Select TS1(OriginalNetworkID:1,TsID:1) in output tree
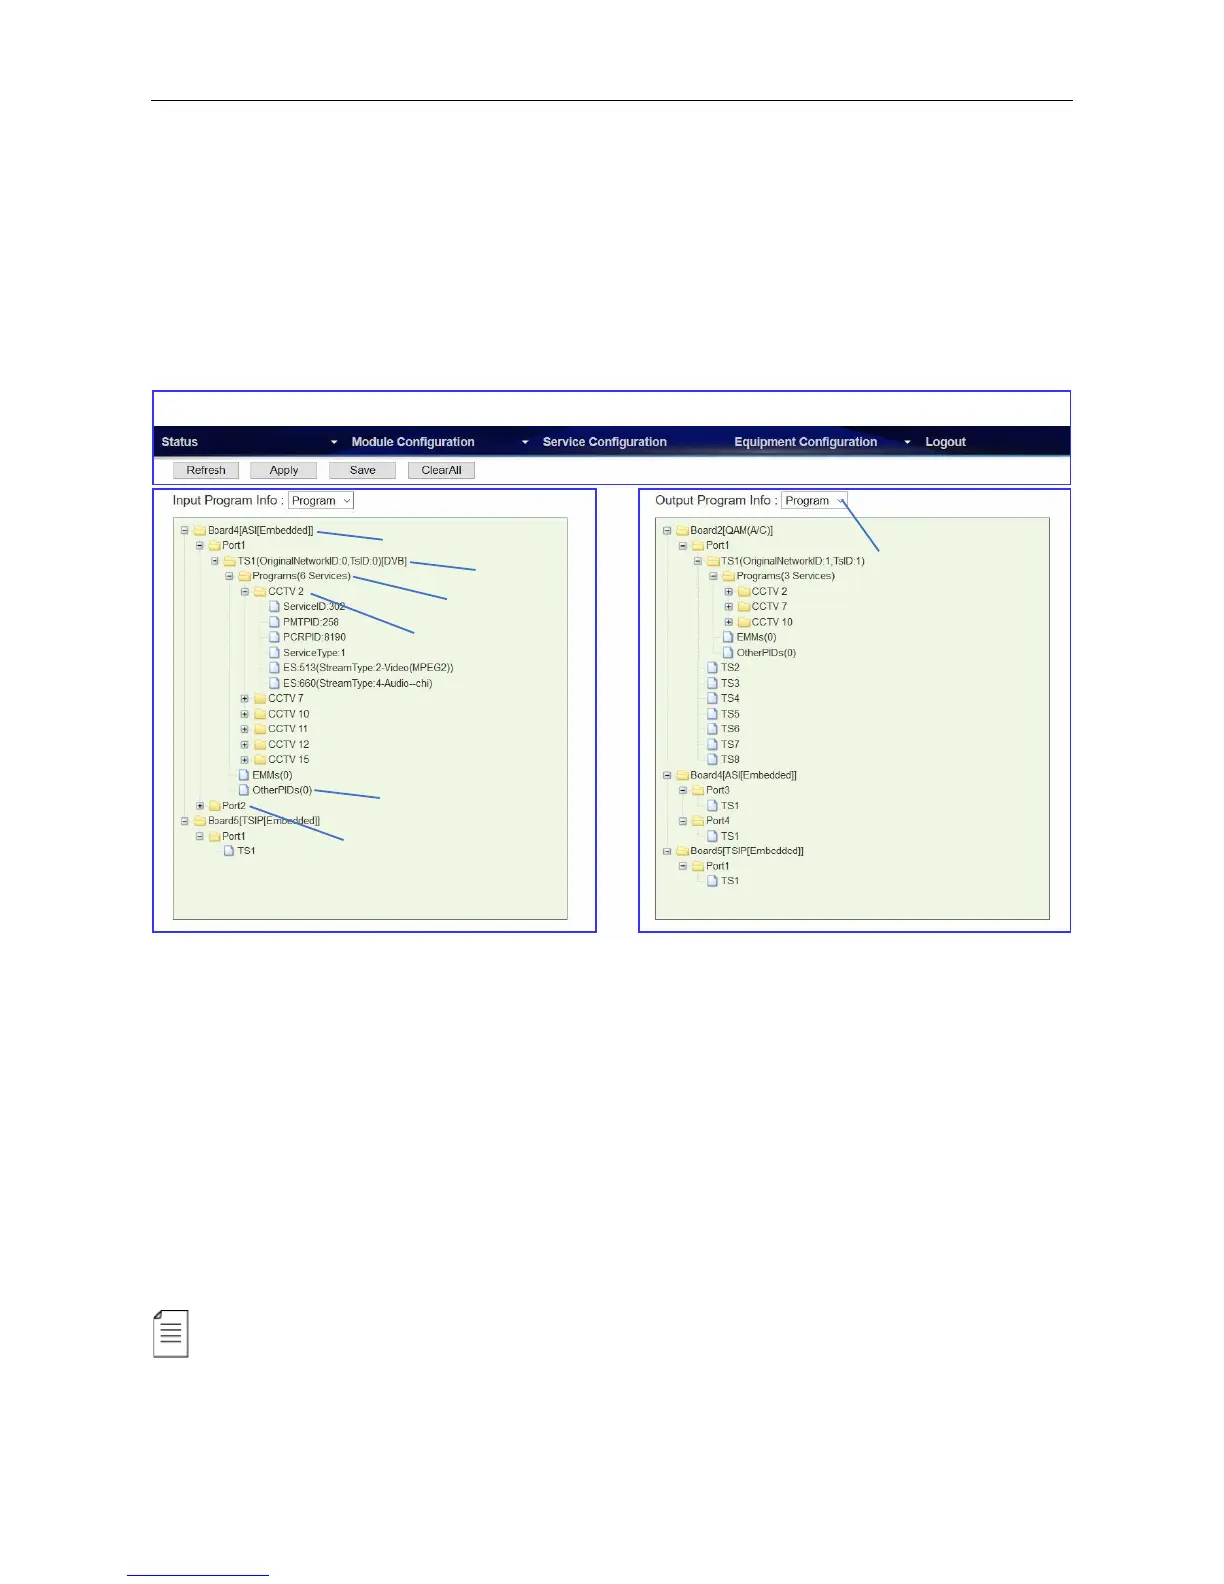This screenshot has width=1224, height=1584. 793,561
